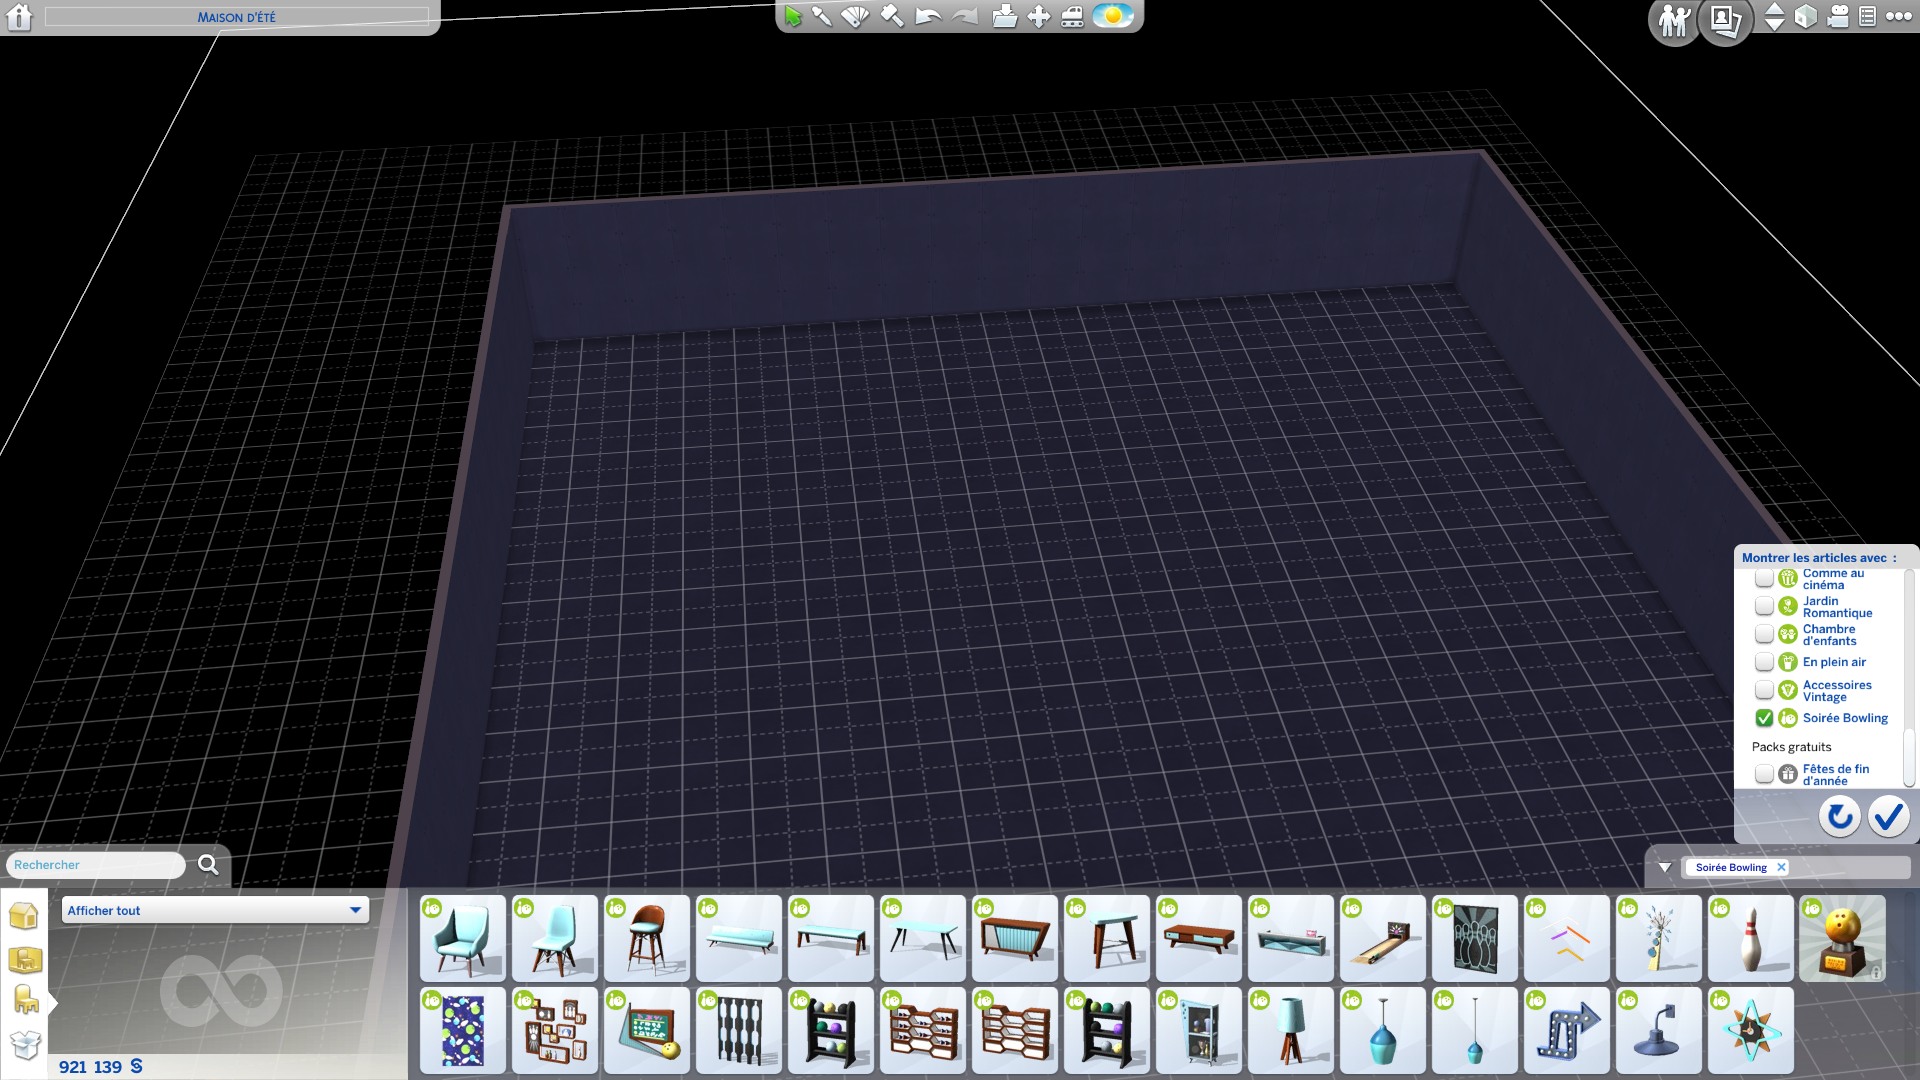This screenshot has width=1920, height=1080.
Task: Return to household home icon
Action: (19, 17)
